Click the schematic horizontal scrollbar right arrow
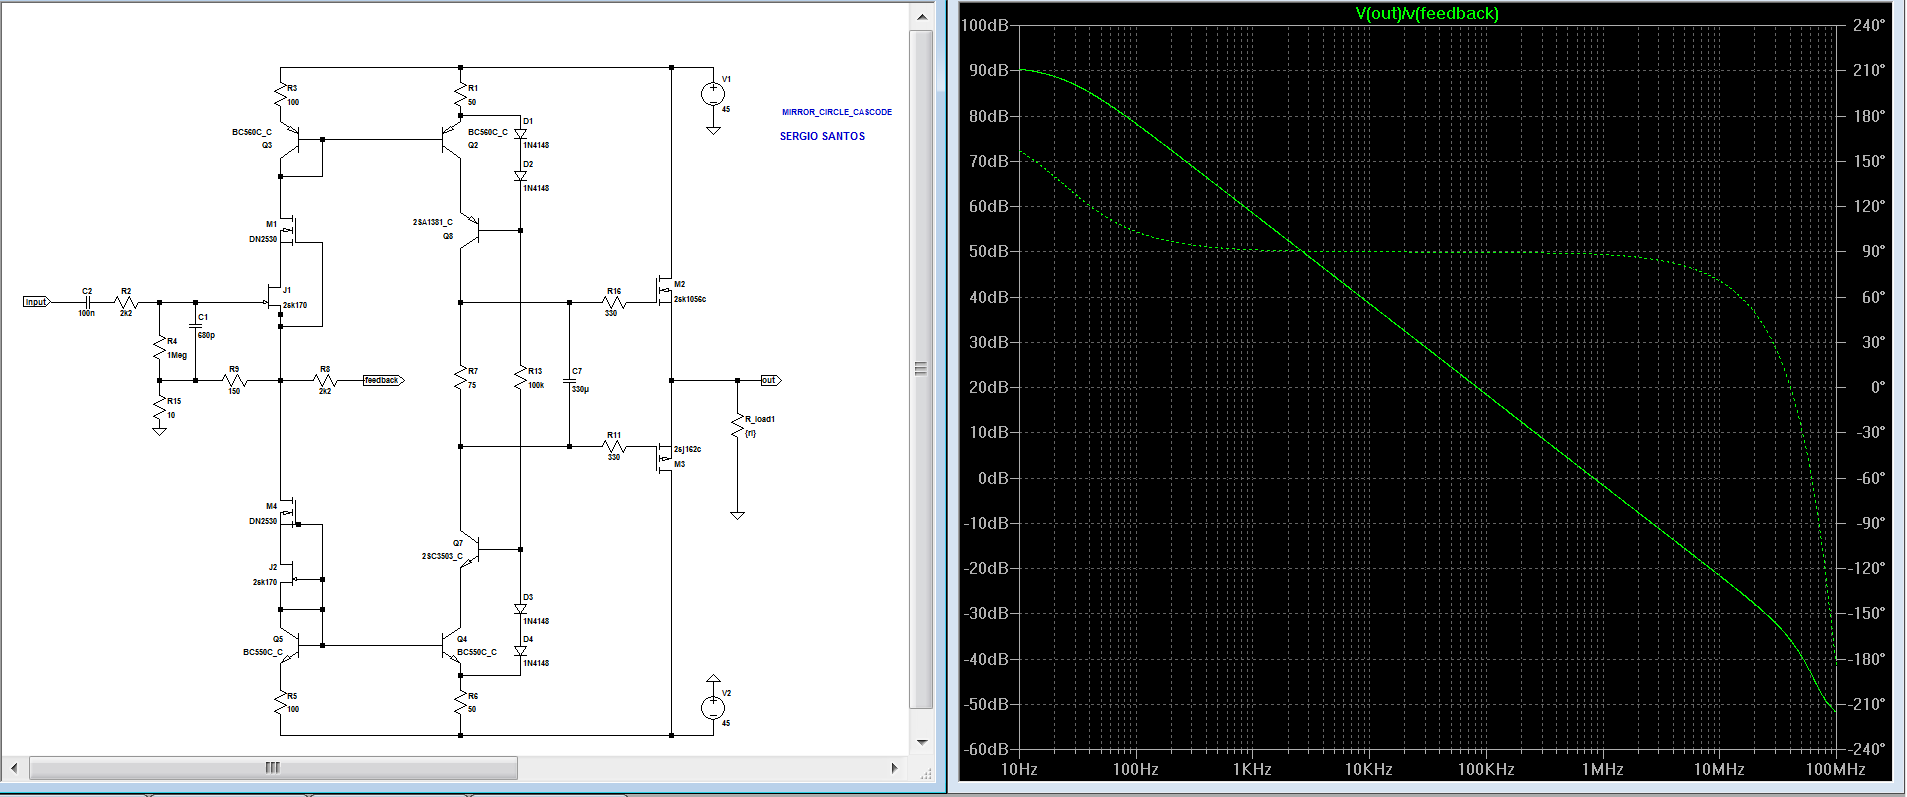1907x797 pixels. pyautogui.click(x=894, y=768)
